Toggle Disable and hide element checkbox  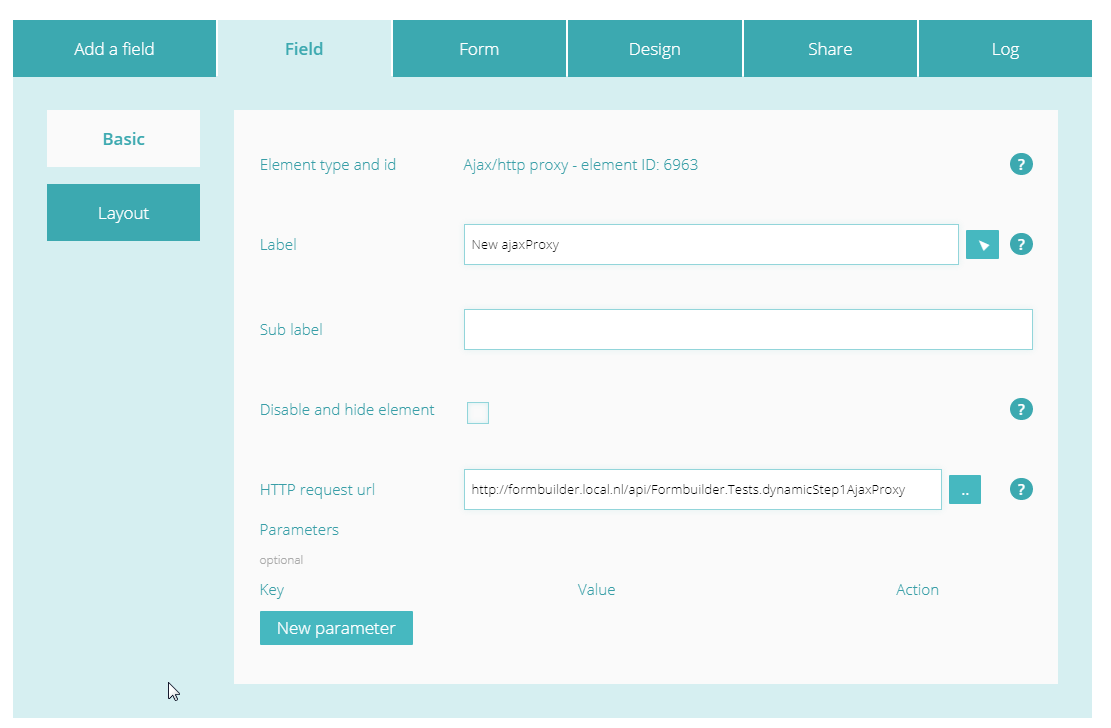tap(478, 413)
